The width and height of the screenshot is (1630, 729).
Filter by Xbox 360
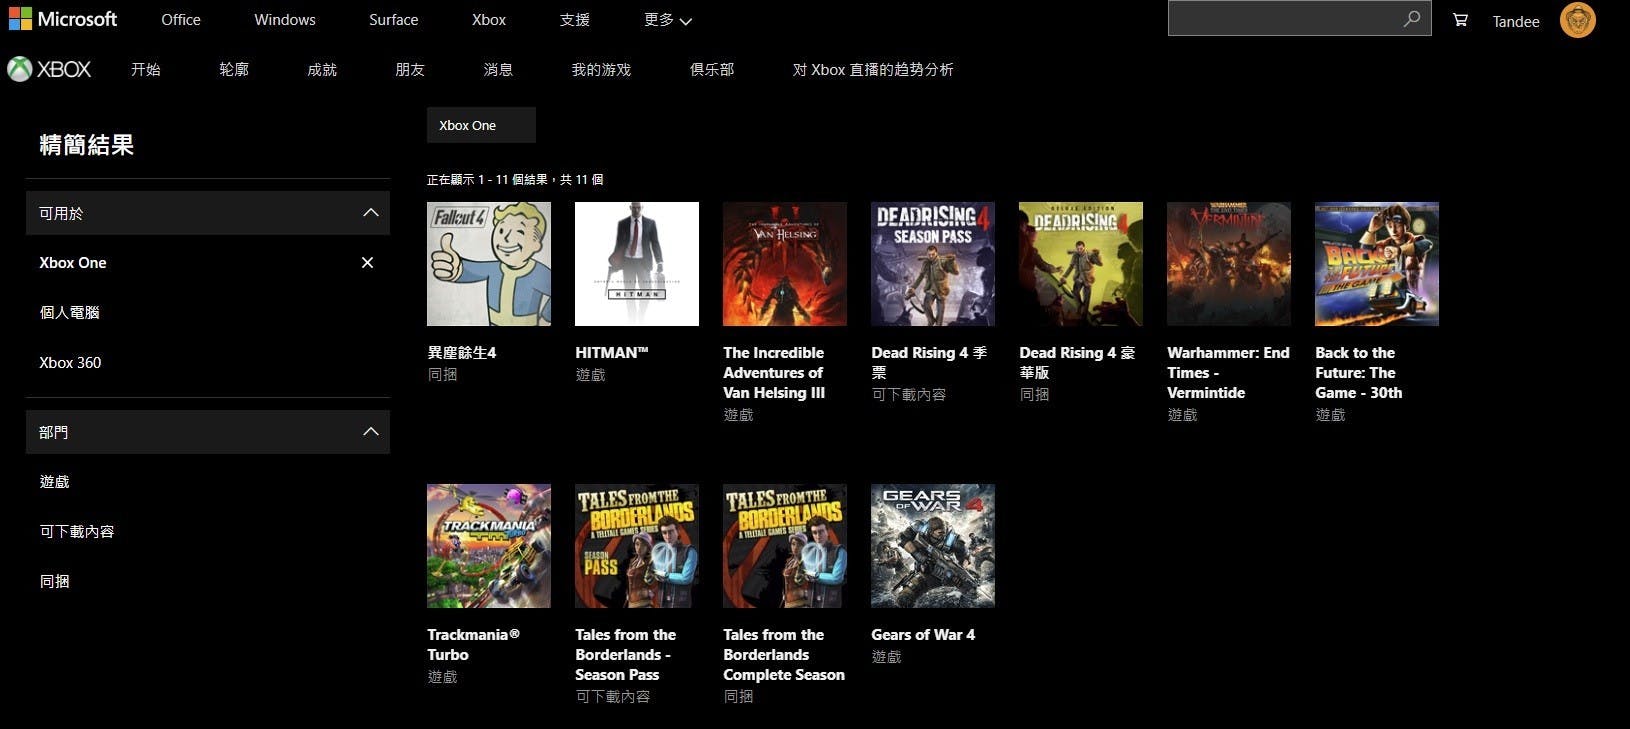click(70, 362)
